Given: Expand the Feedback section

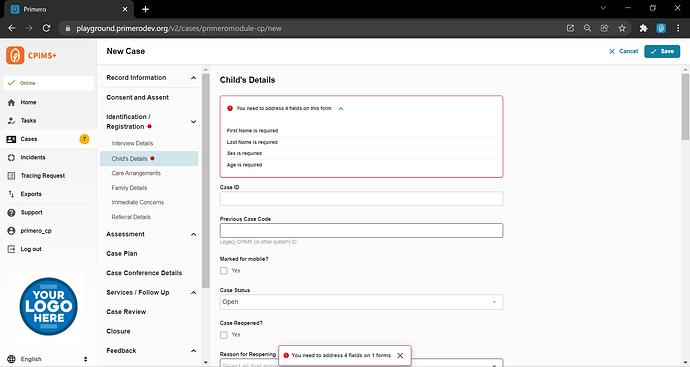Looking at the screenshot, I should pyautogui.click(x=193, y=351).
